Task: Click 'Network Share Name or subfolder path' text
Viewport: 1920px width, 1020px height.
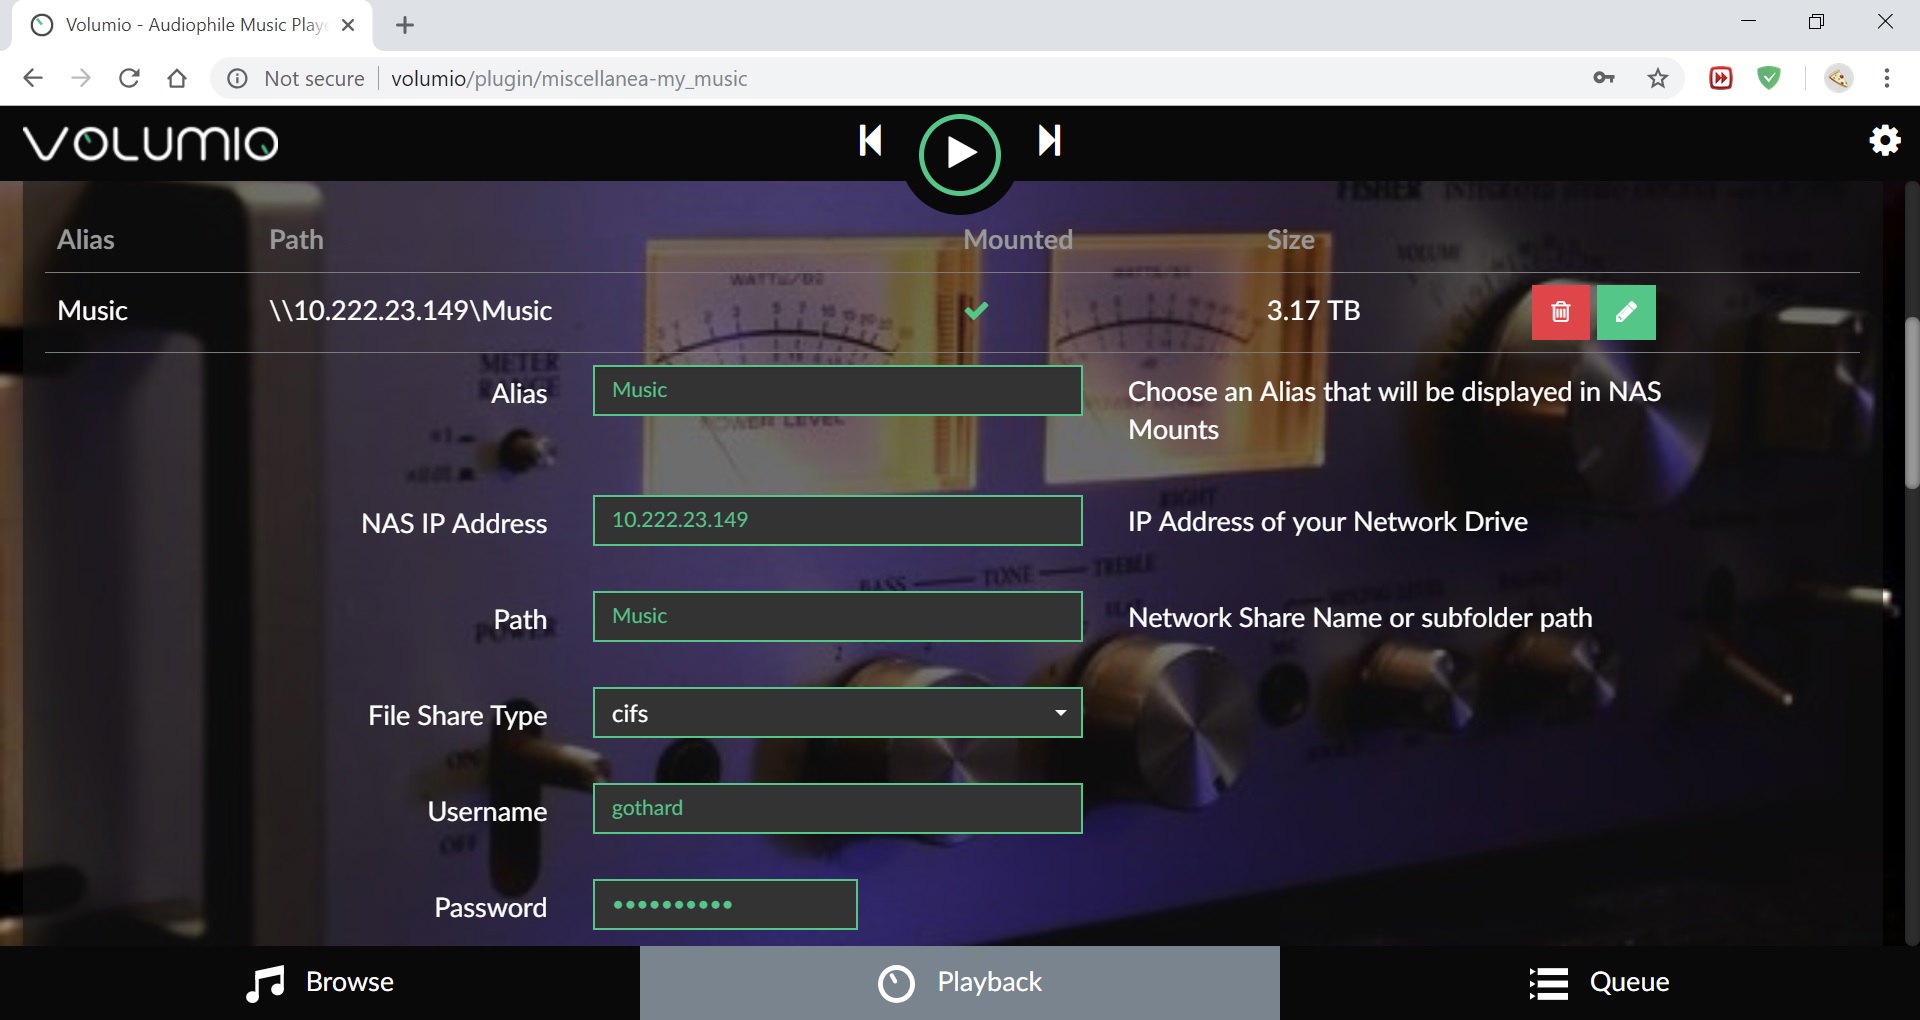Action: pyautogui.click(x=1360, y=618)
